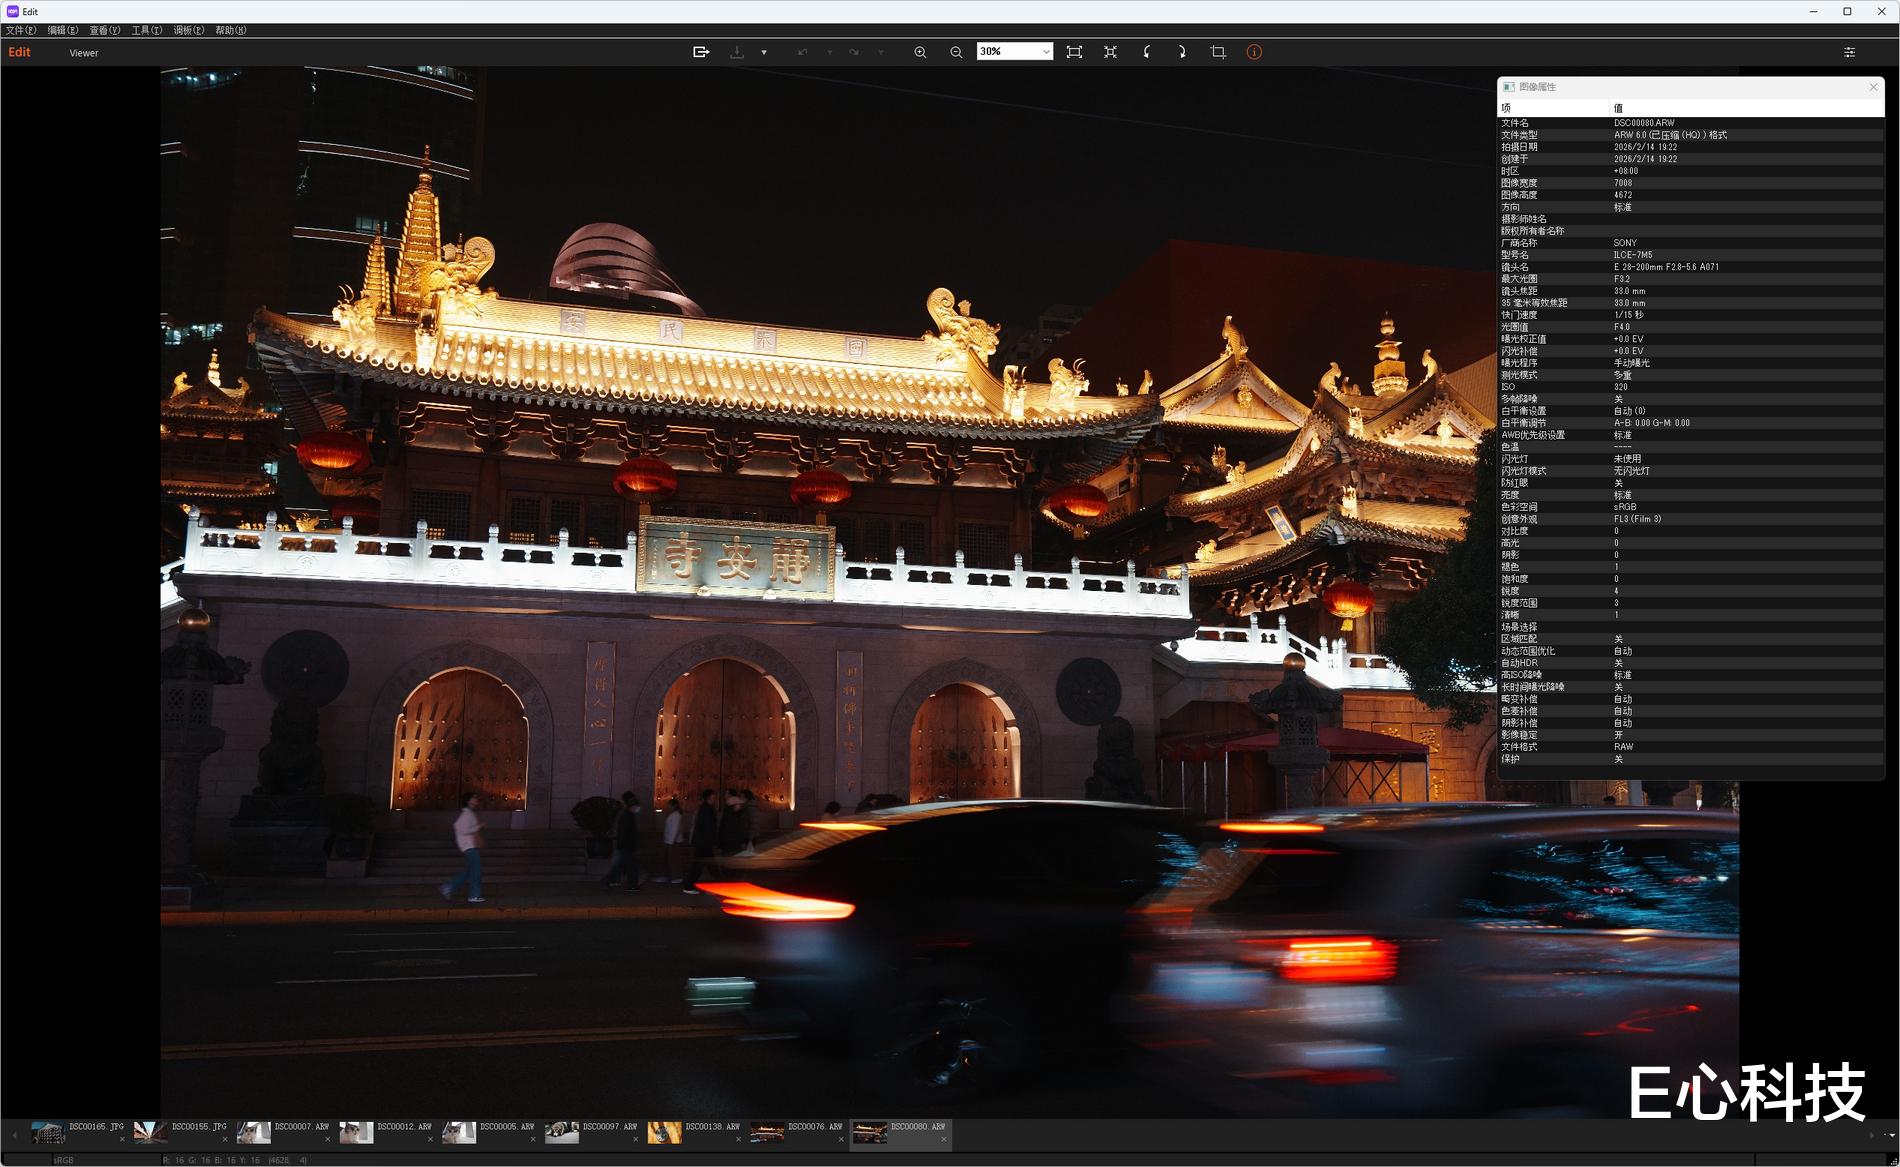The image size is (1900, 1167).
Task: Open the 文件(F) menu
Action: pos(21,30)
